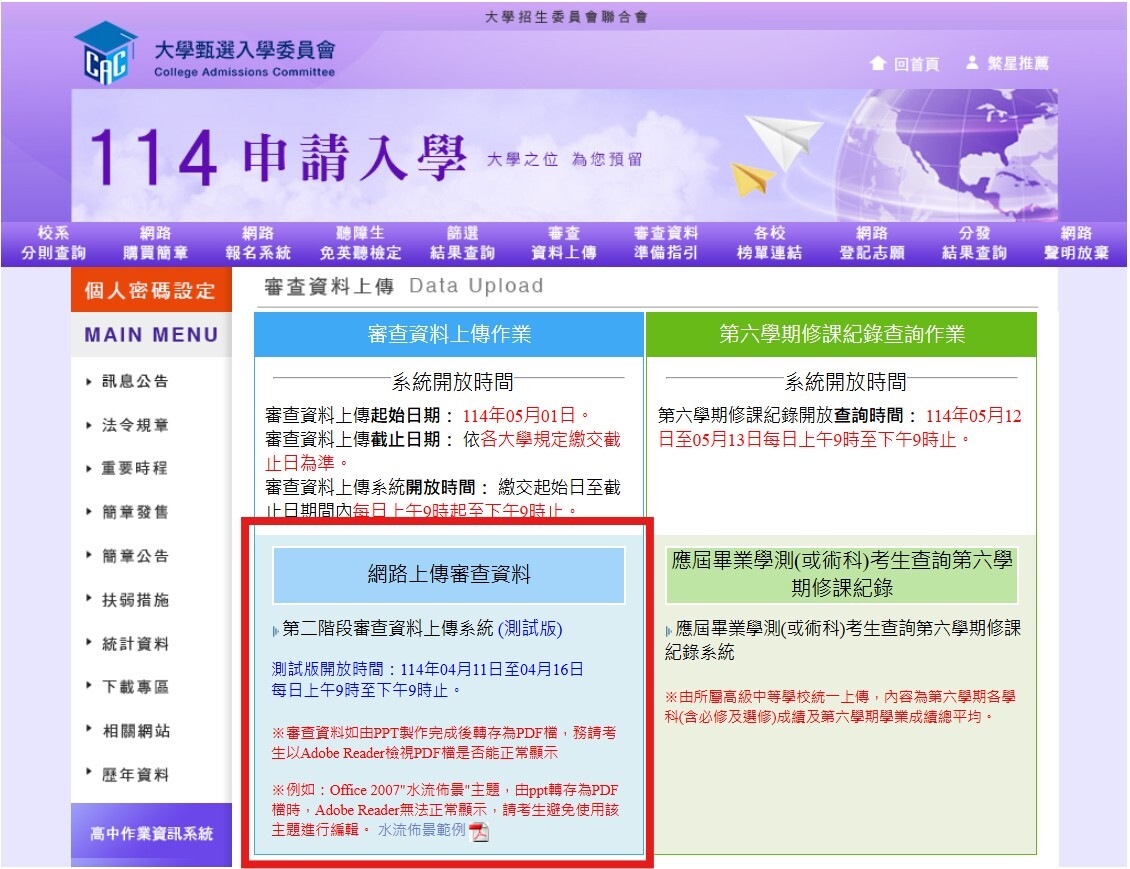Select 法令規章 in the main menu
Screen dimensions: 1130x869
[x=135, y=425]
